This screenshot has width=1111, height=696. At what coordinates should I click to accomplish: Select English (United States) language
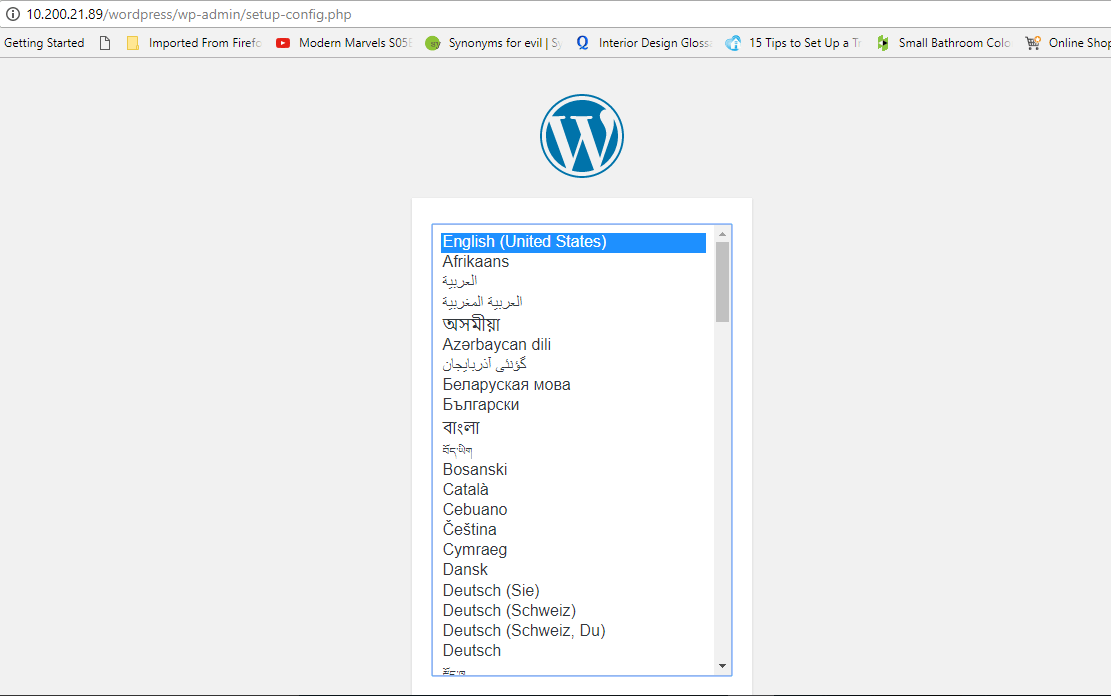(573, 242)
